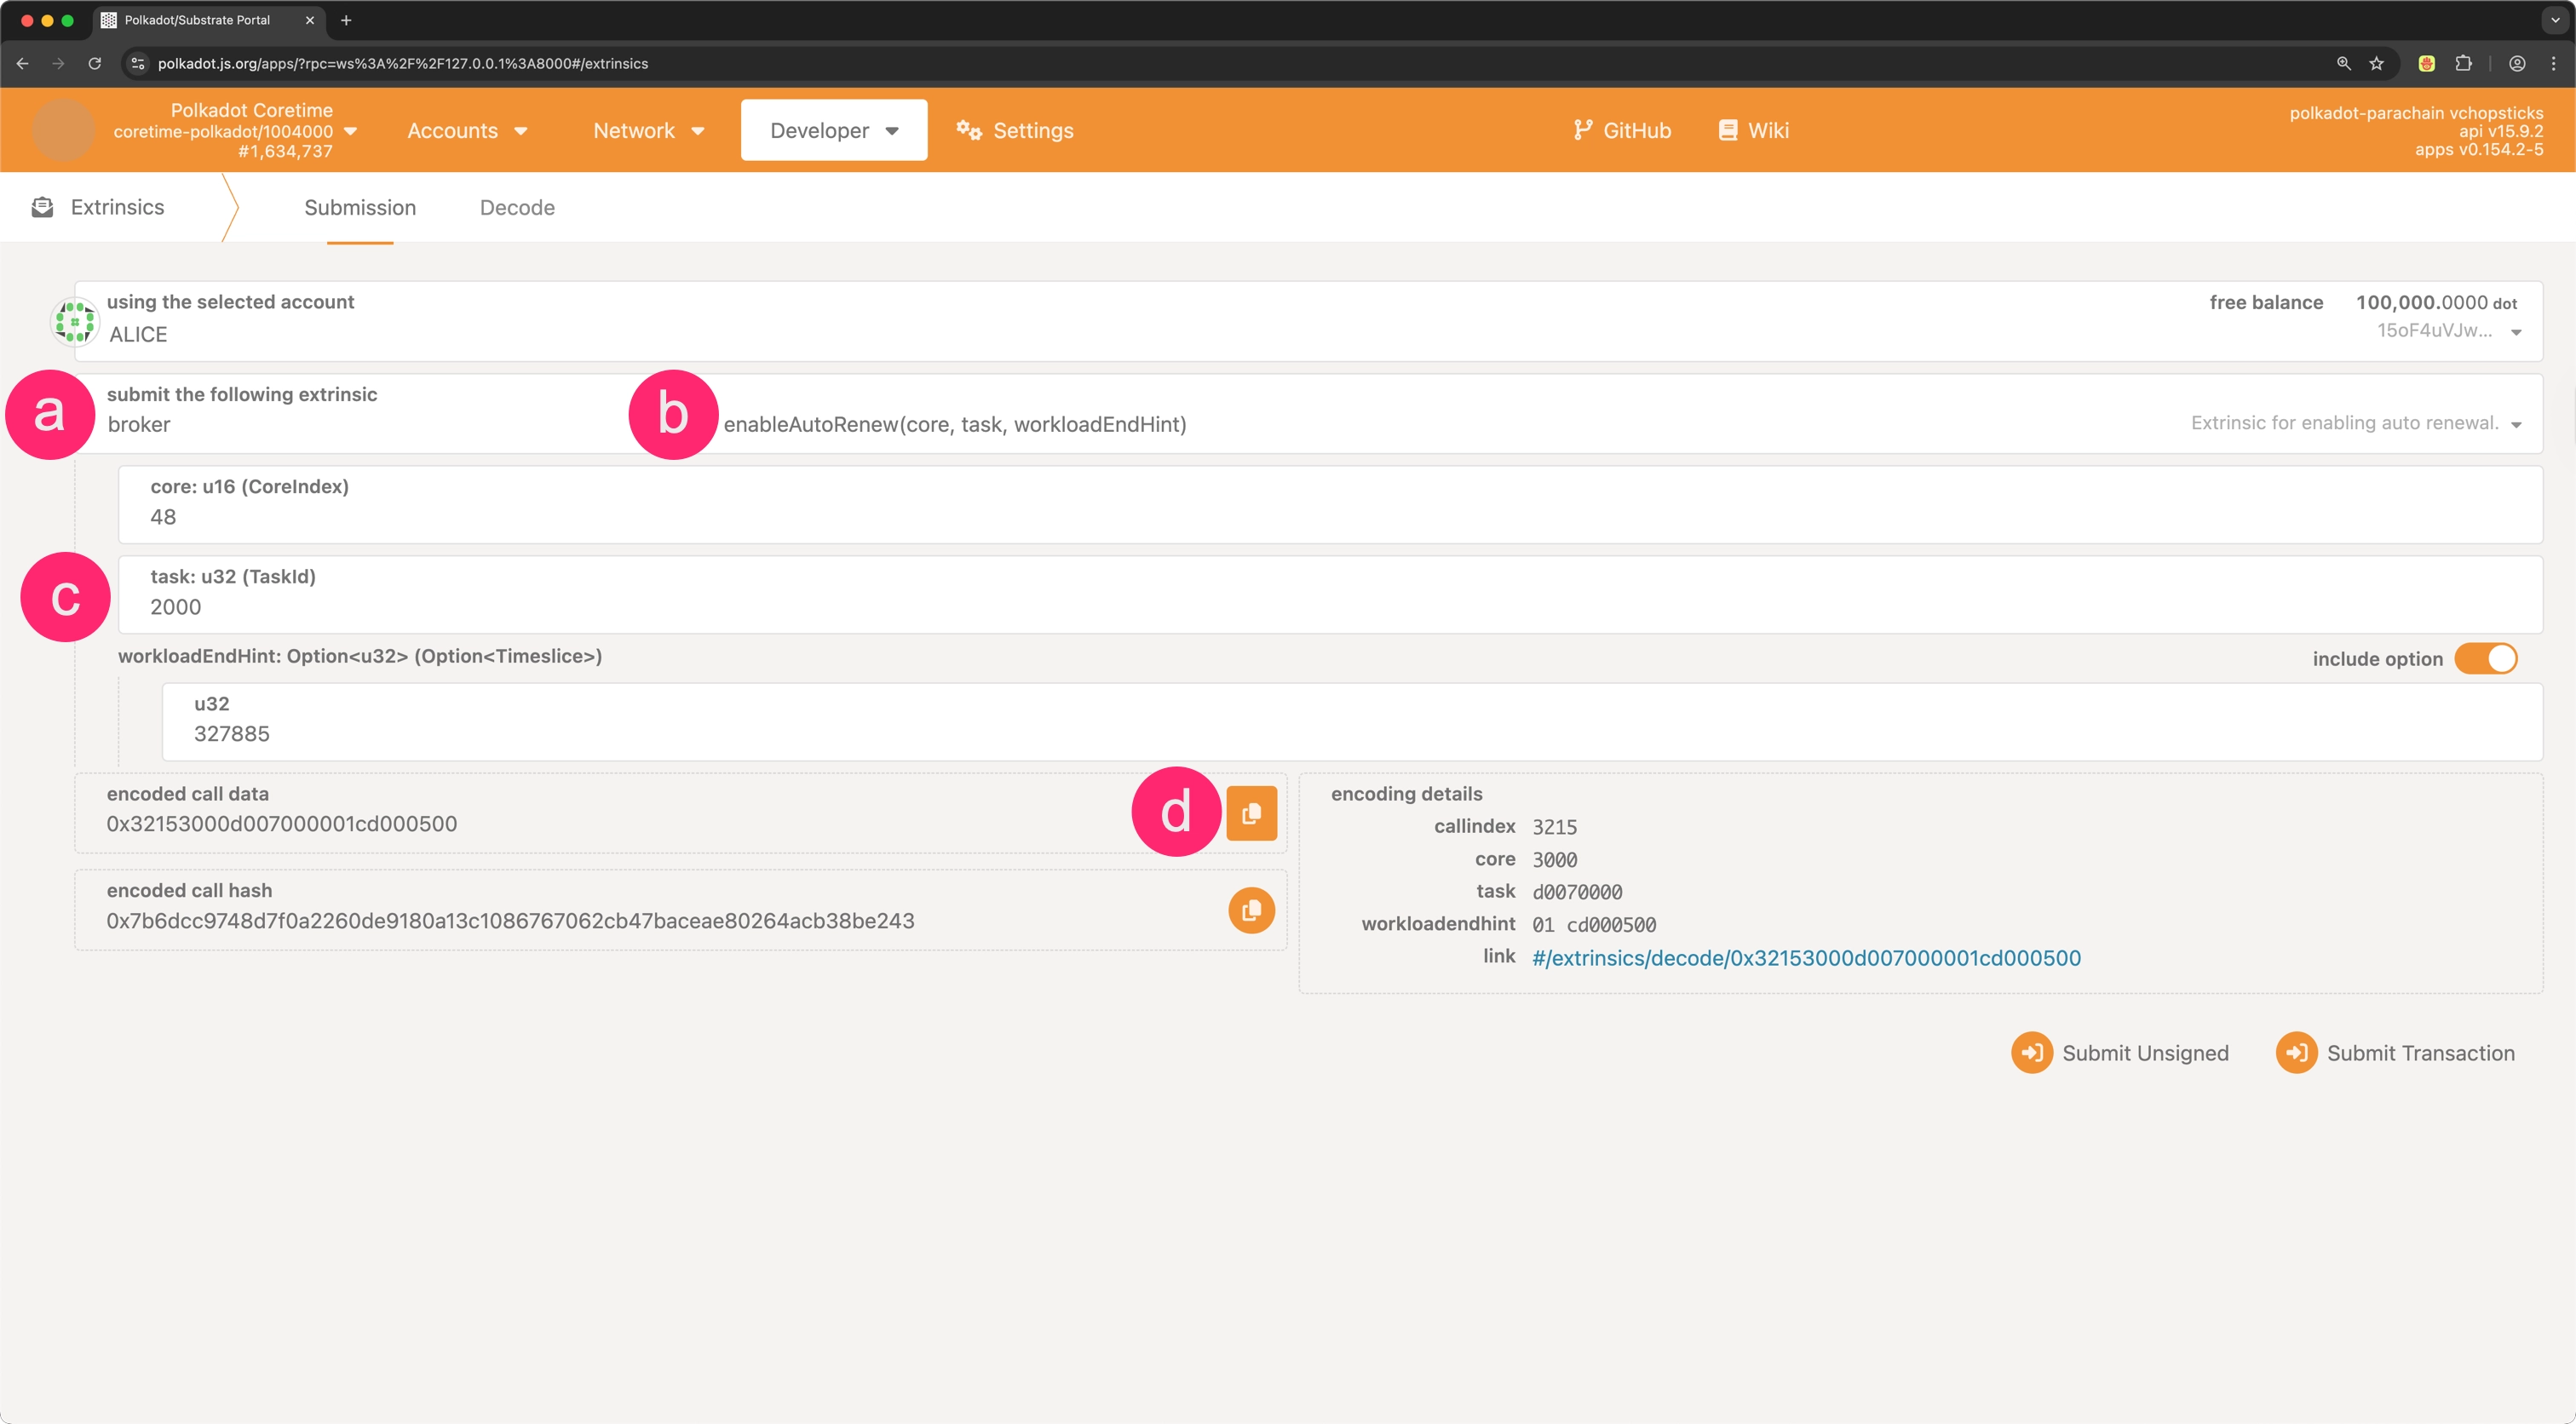Click the callindex value 3215
2576x1424 pixels.
click(1555, 827)
